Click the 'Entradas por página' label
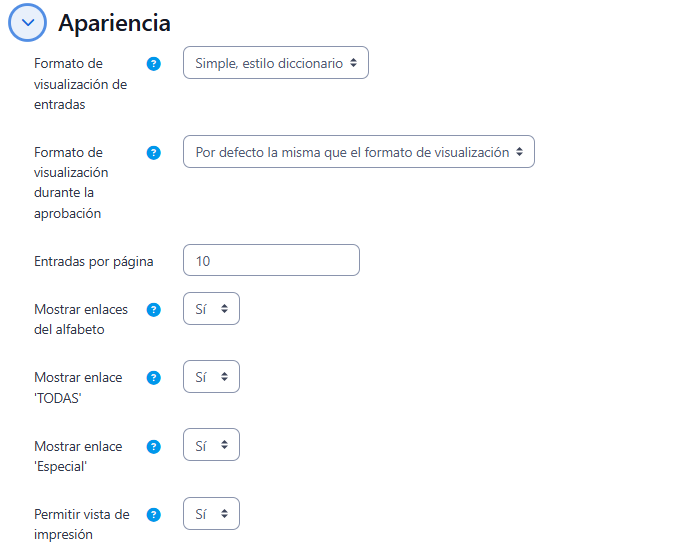 (x=93, y=261)
